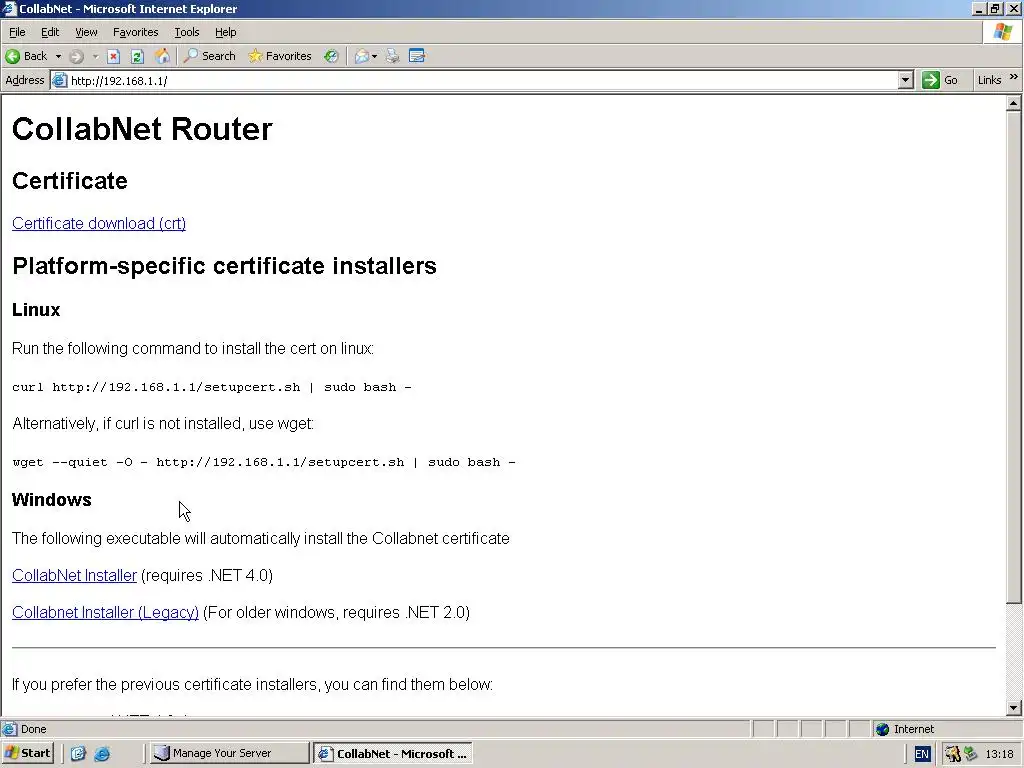Open the Forward history dropdown arrow
Image resolution: width=1024 pixels, height=768 pixels.
95,56
